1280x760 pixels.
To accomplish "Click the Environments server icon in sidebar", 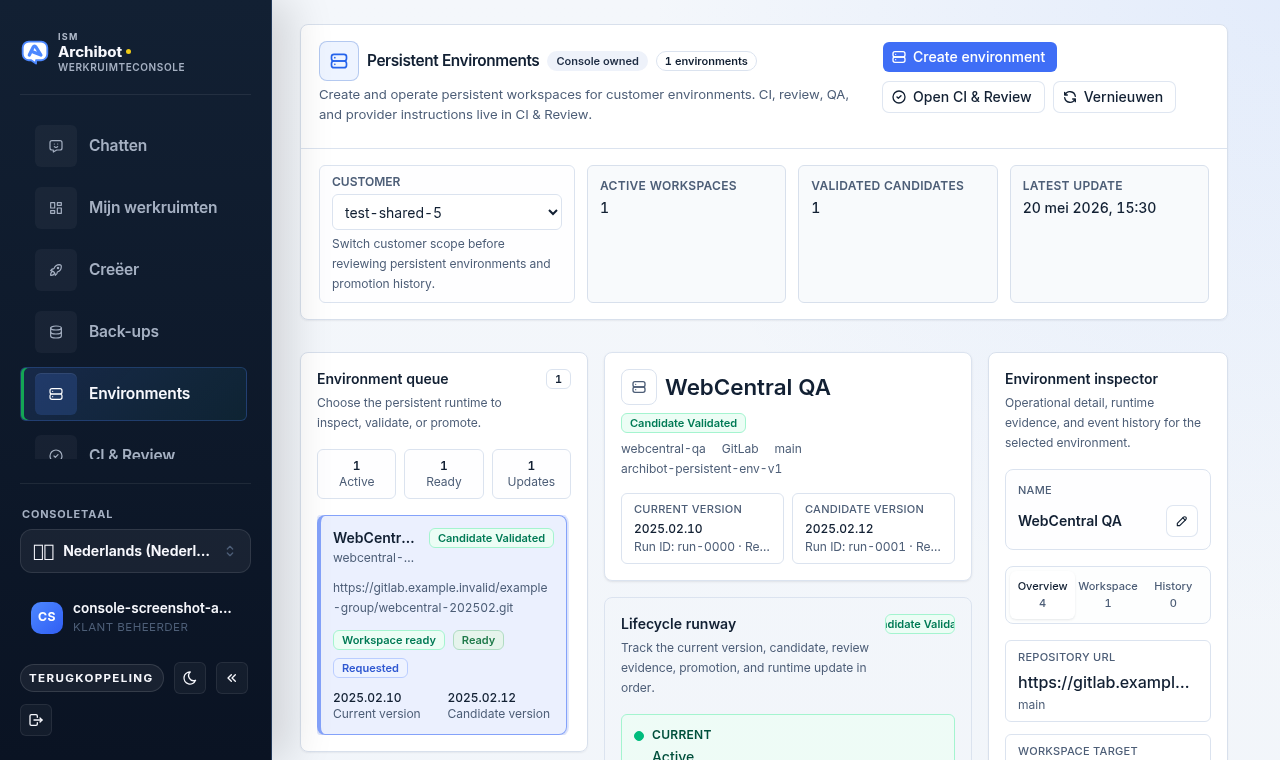I will pos(56,394).
